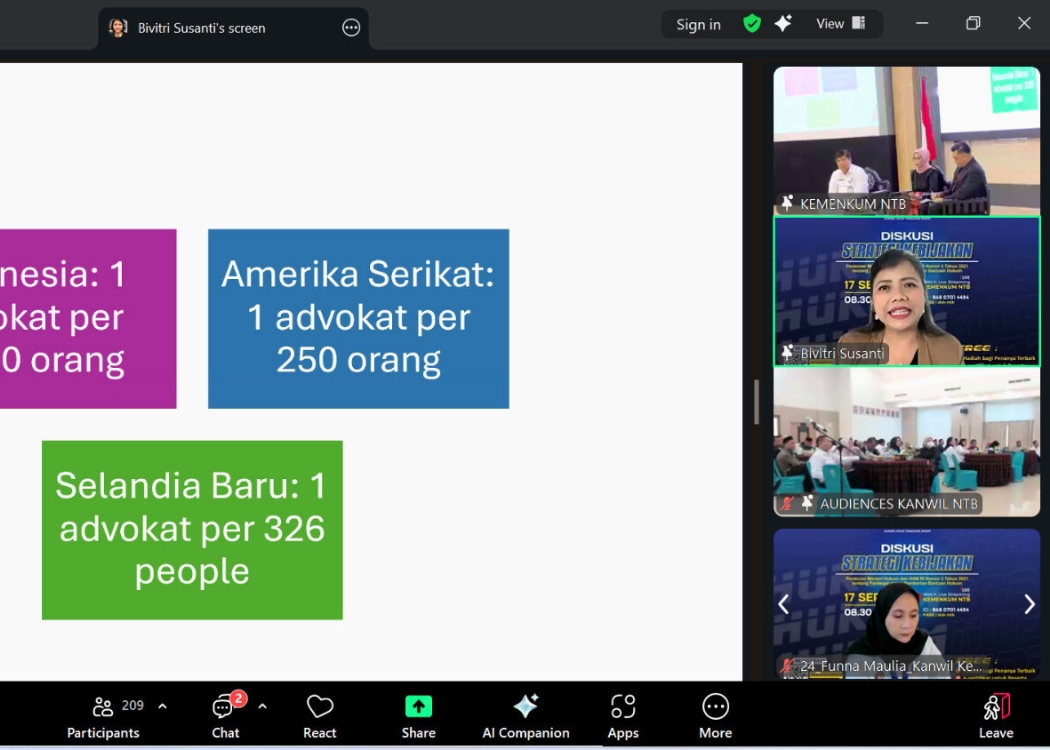Click the green Share button
Image resolution: width=1050 pixels, height=750 pixels.
[x=418, y=716]
